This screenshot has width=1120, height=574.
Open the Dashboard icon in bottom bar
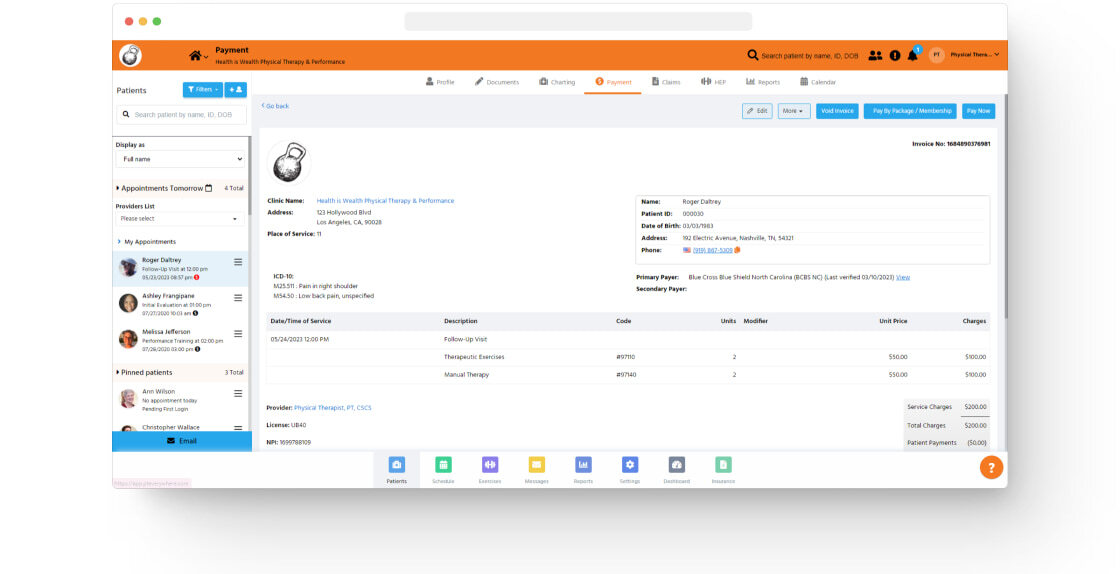pyautogui.click(x=676, y=465)
